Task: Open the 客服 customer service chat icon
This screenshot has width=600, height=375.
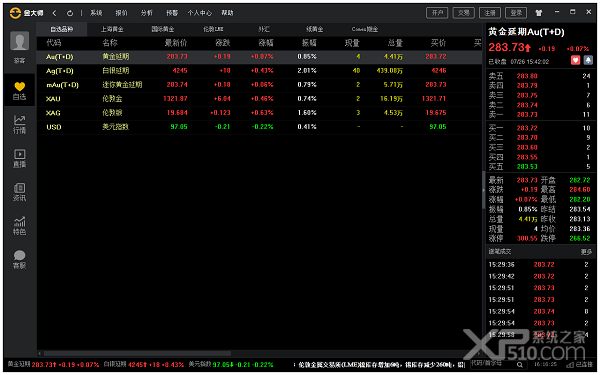Action: coord(20,259)
